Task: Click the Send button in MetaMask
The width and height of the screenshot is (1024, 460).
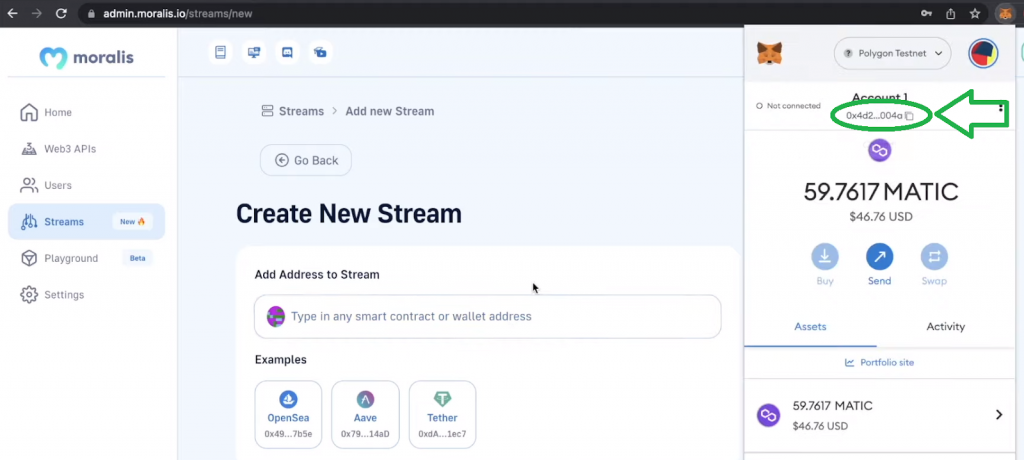Action: (880, 265)
